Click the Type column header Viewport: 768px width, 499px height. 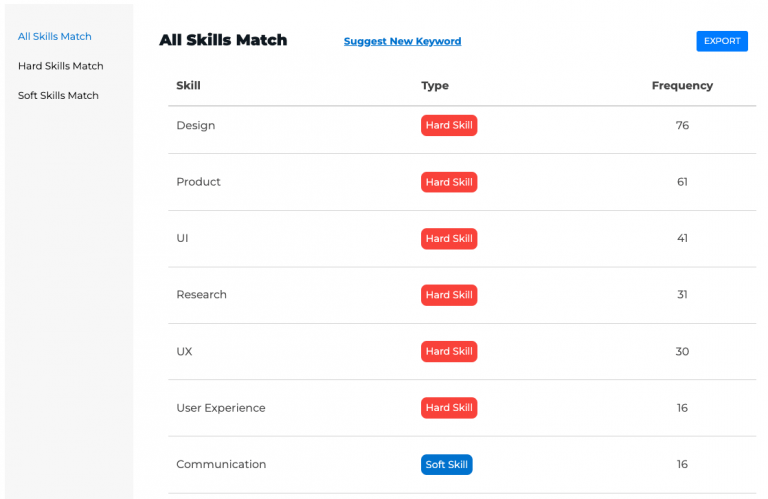435,86
